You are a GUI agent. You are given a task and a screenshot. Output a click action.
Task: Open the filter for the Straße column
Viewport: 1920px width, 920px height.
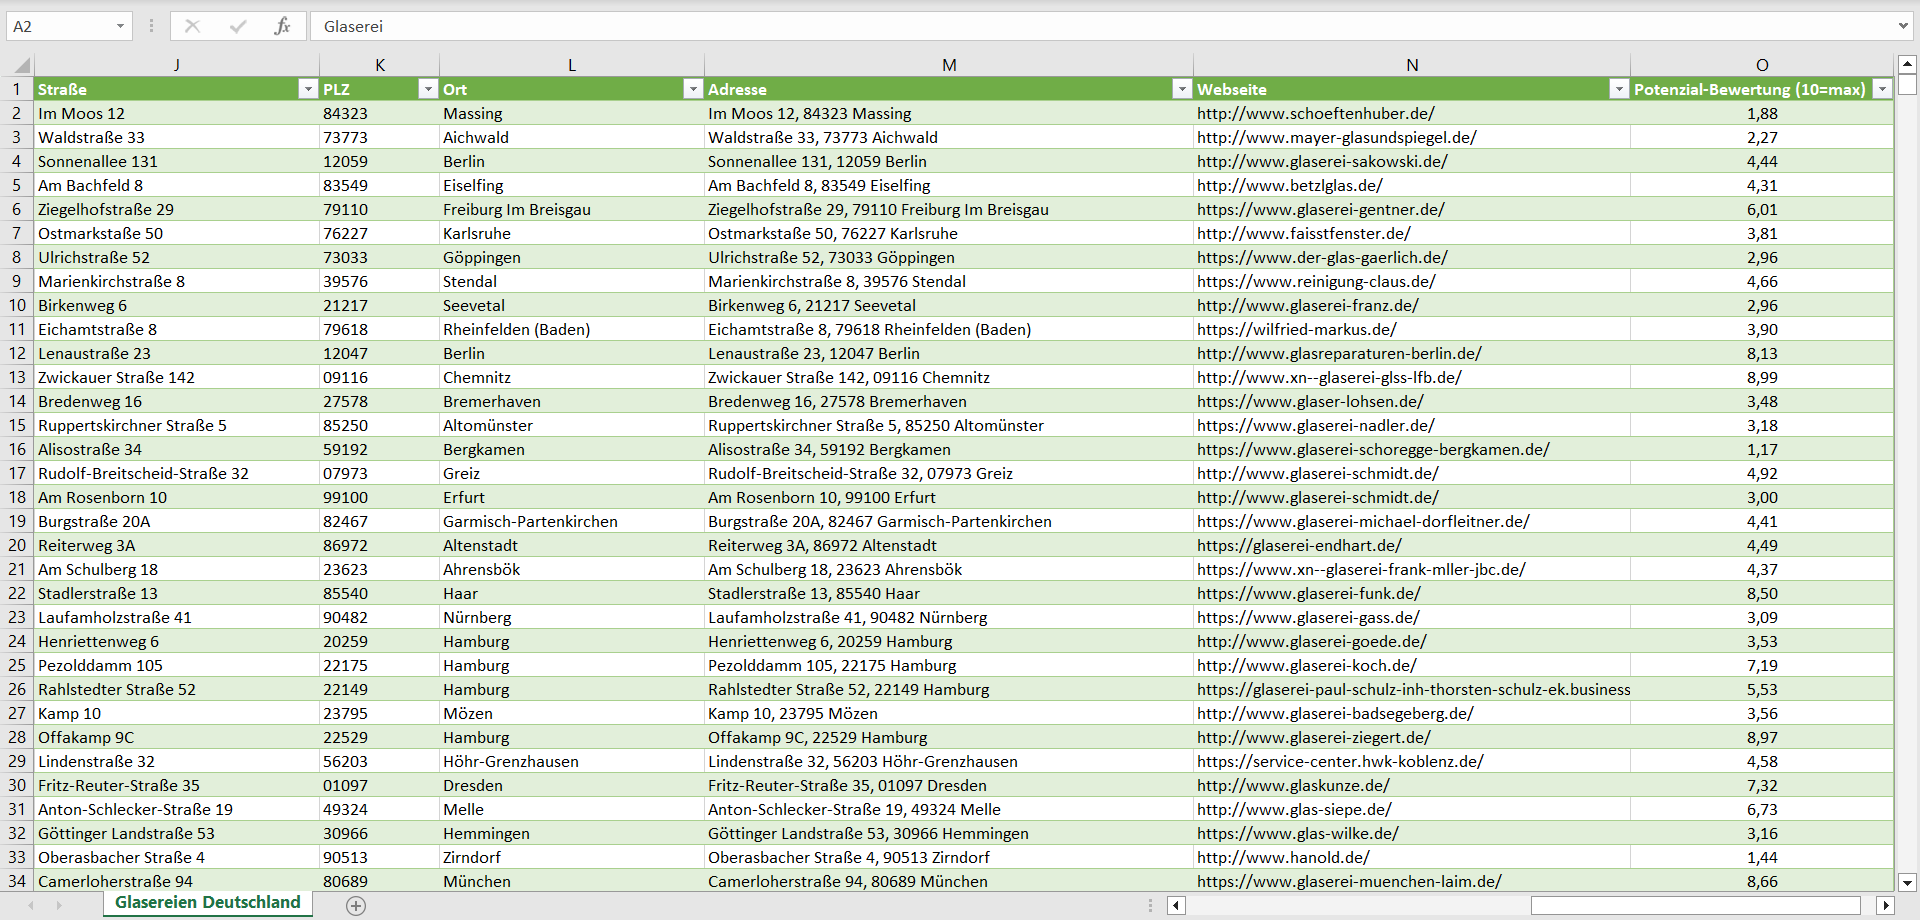point(308,89)
